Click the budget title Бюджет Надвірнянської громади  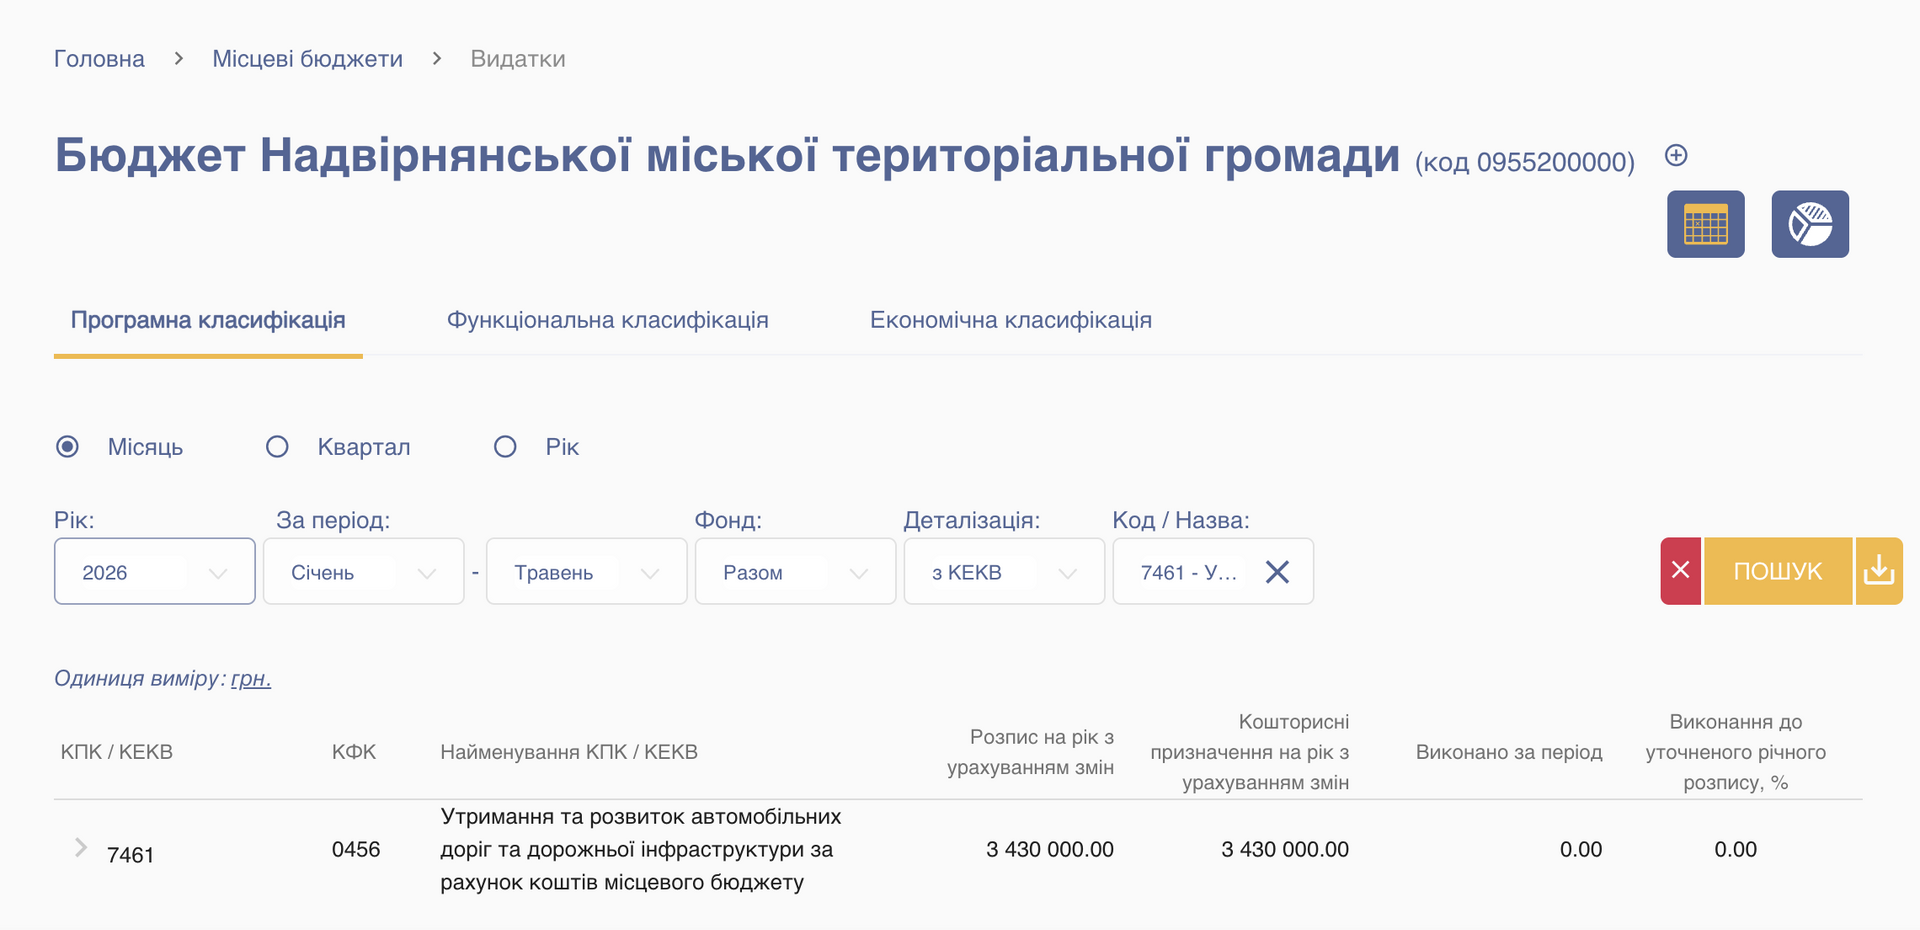[727, 155]
